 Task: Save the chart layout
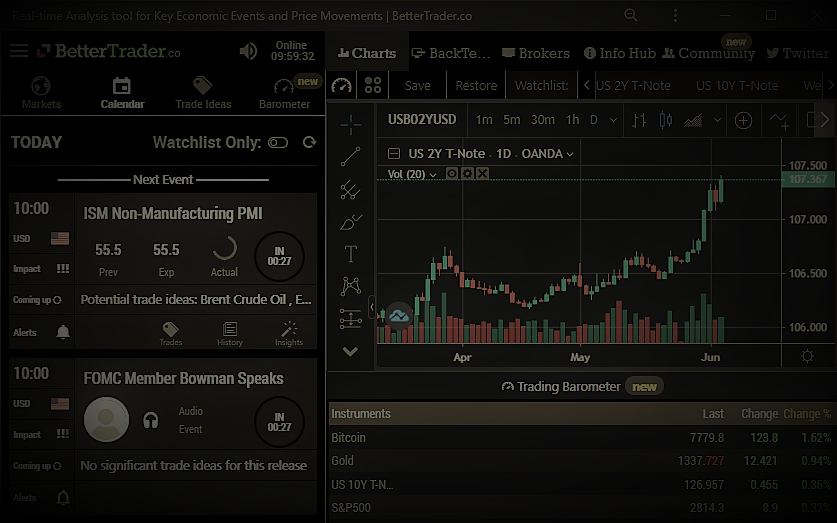[x=417, y=85]
